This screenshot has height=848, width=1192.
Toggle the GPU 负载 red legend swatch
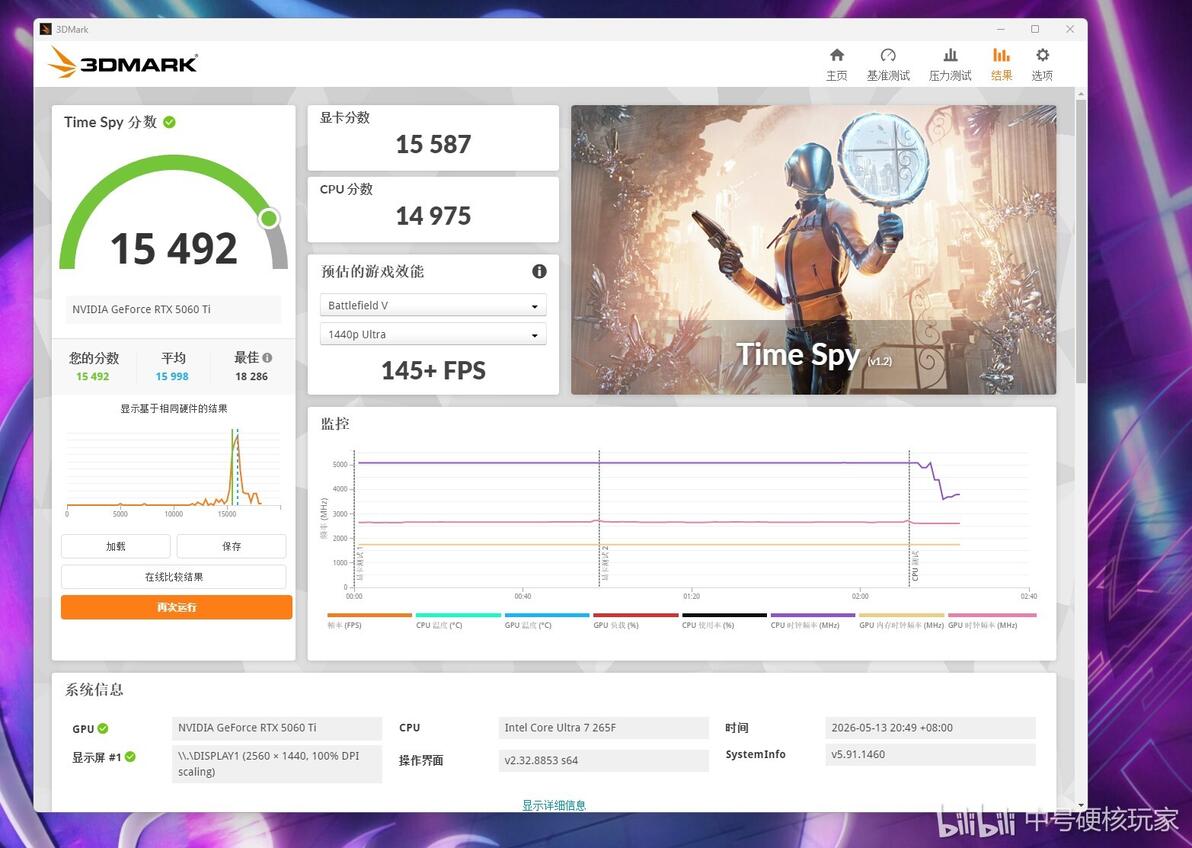[636, 615]
